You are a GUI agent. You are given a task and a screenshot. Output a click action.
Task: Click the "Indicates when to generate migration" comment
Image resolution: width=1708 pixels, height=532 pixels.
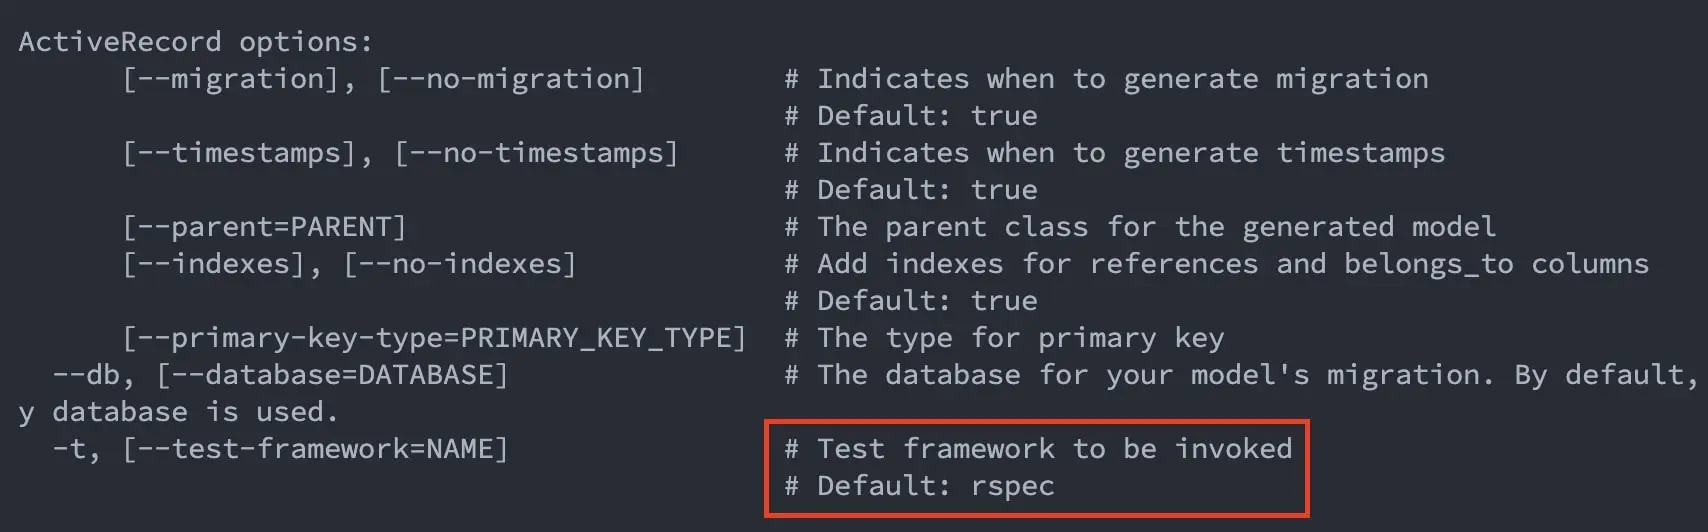pyautogui.click(x=1122, y=79)
